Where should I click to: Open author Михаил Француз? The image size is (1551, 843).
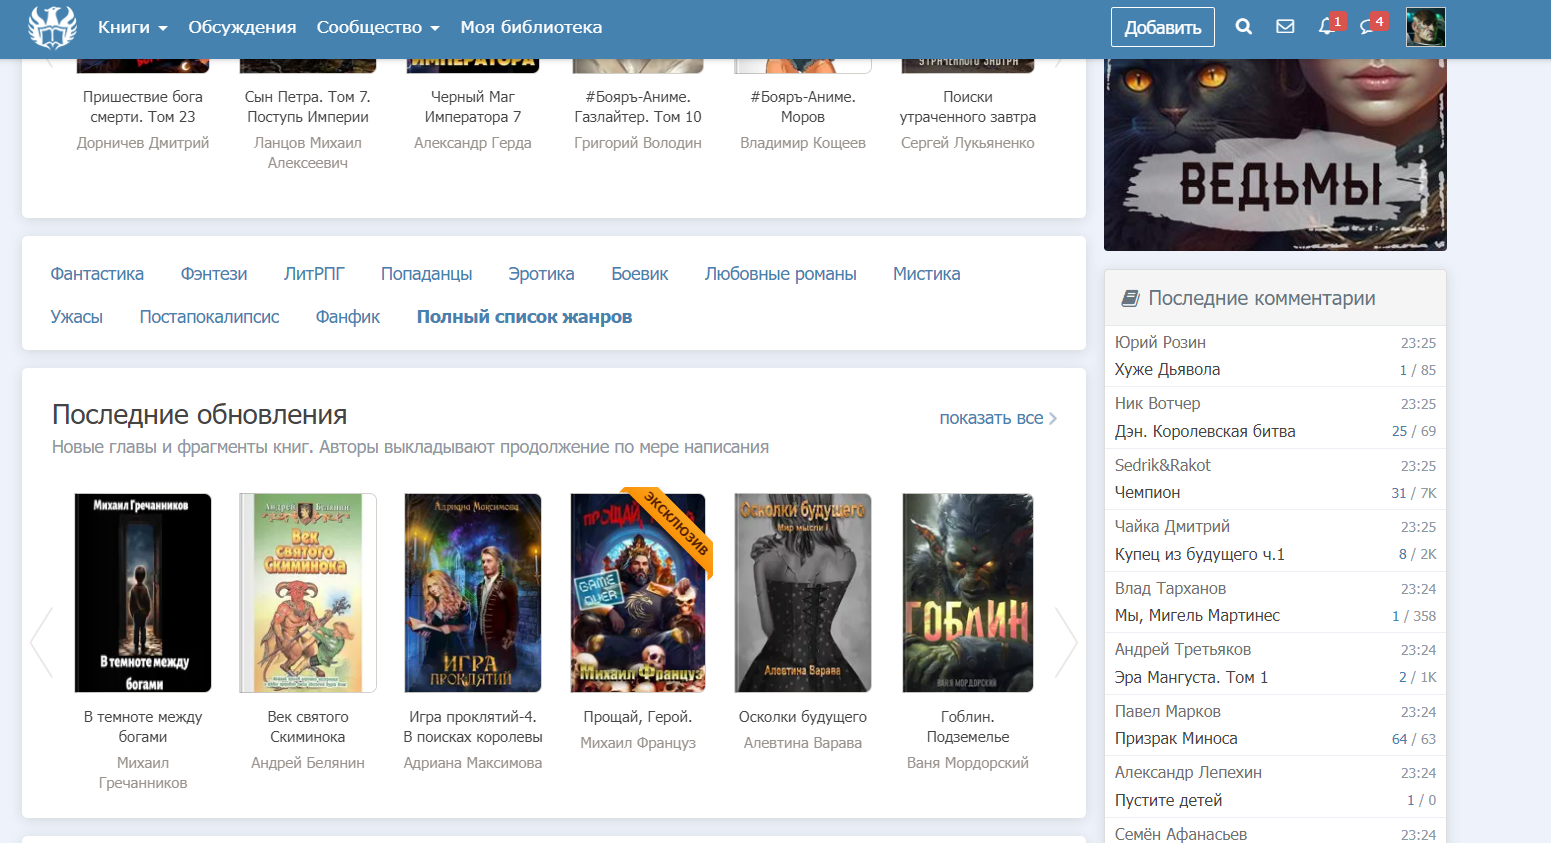[x=638, y=743]
